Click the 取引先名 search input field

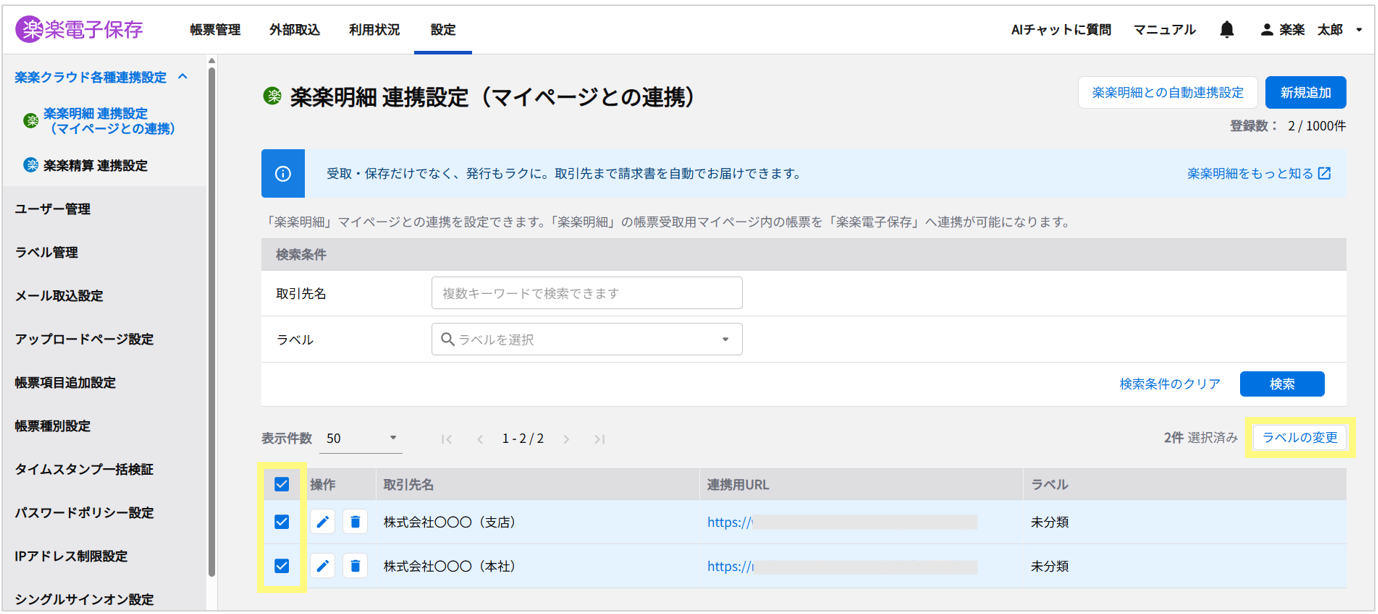587,293
